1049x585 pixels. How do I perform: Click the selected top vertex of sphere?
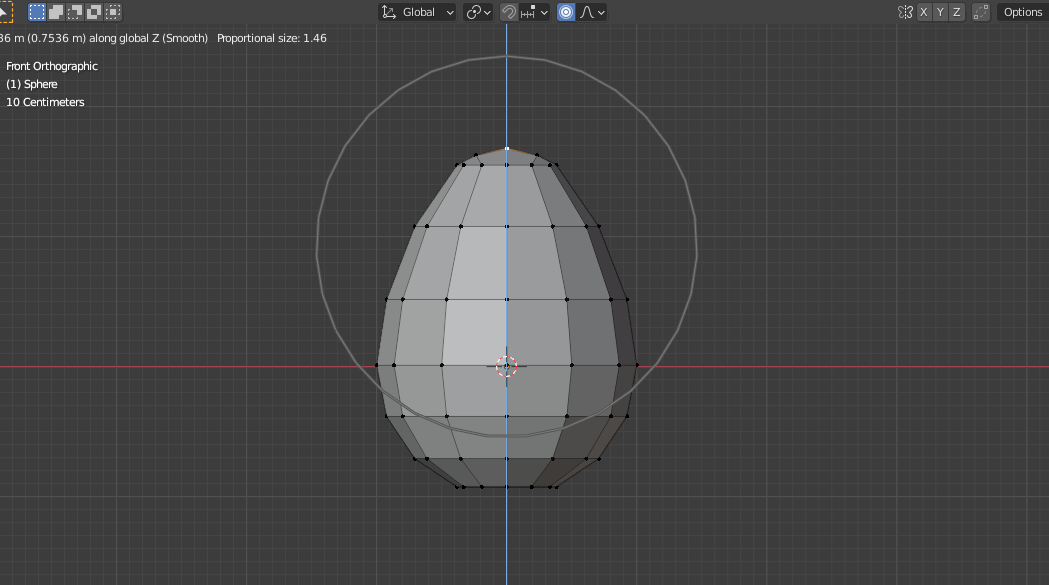pos(506,149)
